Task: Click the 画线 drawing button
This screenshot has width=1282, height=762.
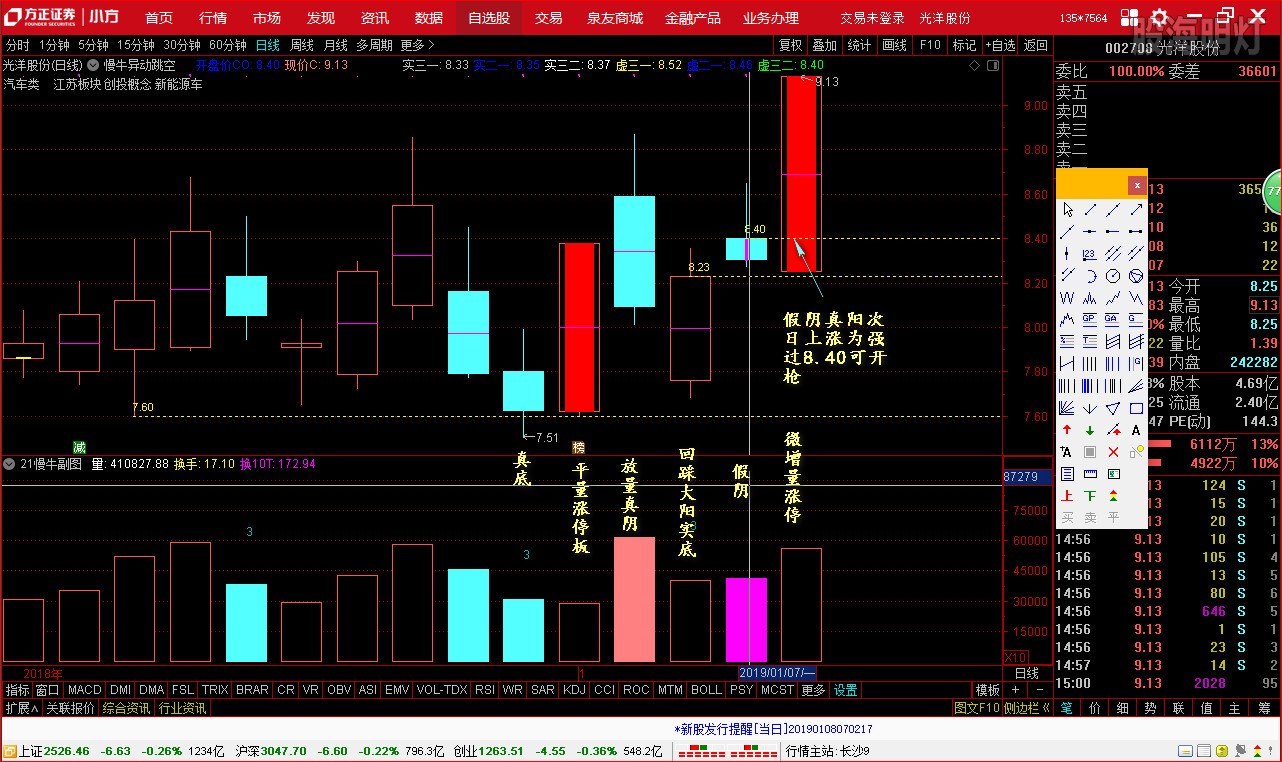Action: [894, 45]
